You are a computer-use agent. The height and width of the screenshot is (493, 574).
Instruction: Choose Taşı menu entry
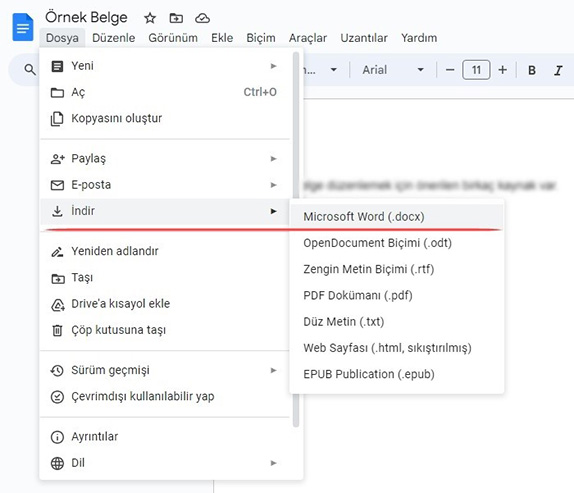tap(165, 278)
